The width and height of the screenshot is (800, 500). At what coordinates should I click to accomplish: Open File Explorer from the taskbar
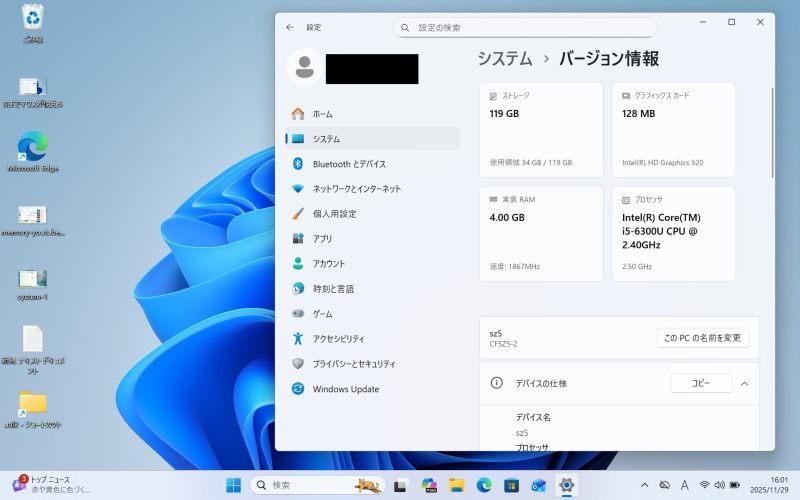pos(457,485)
